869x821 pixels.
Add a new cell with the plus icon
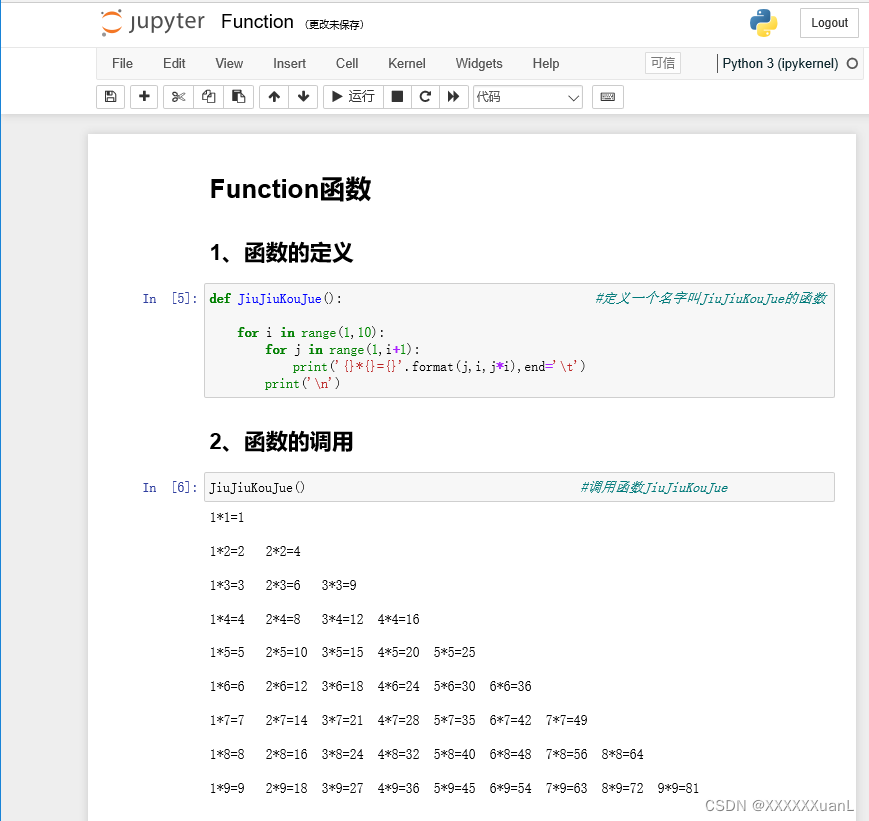tap(143, 96)
